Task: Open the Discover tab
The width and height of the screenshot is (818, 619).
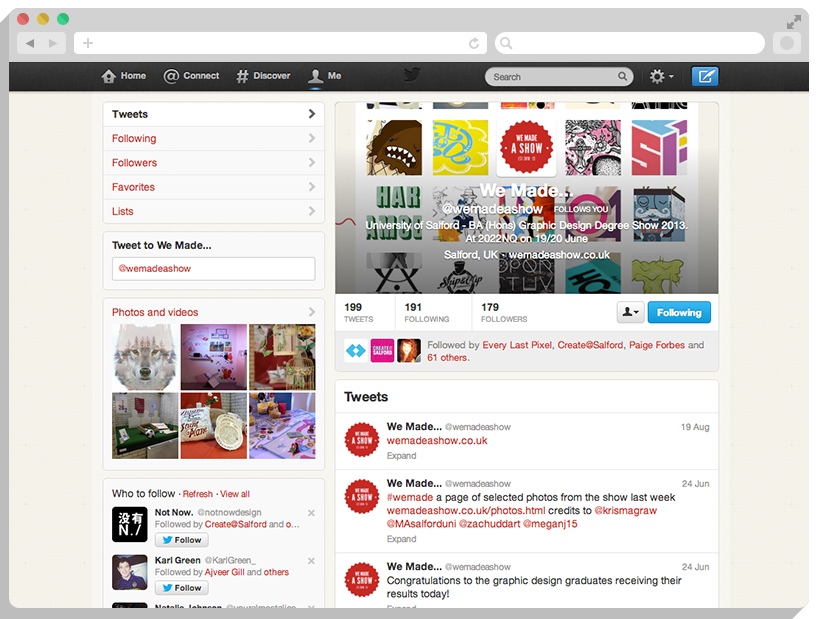Action: click(263, 76)
